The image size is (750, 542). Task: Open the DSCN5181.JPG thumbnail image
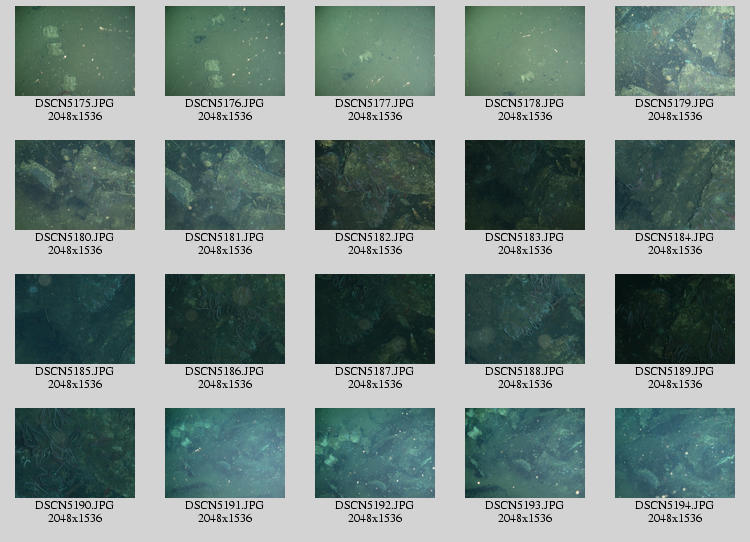click(225, 185)
